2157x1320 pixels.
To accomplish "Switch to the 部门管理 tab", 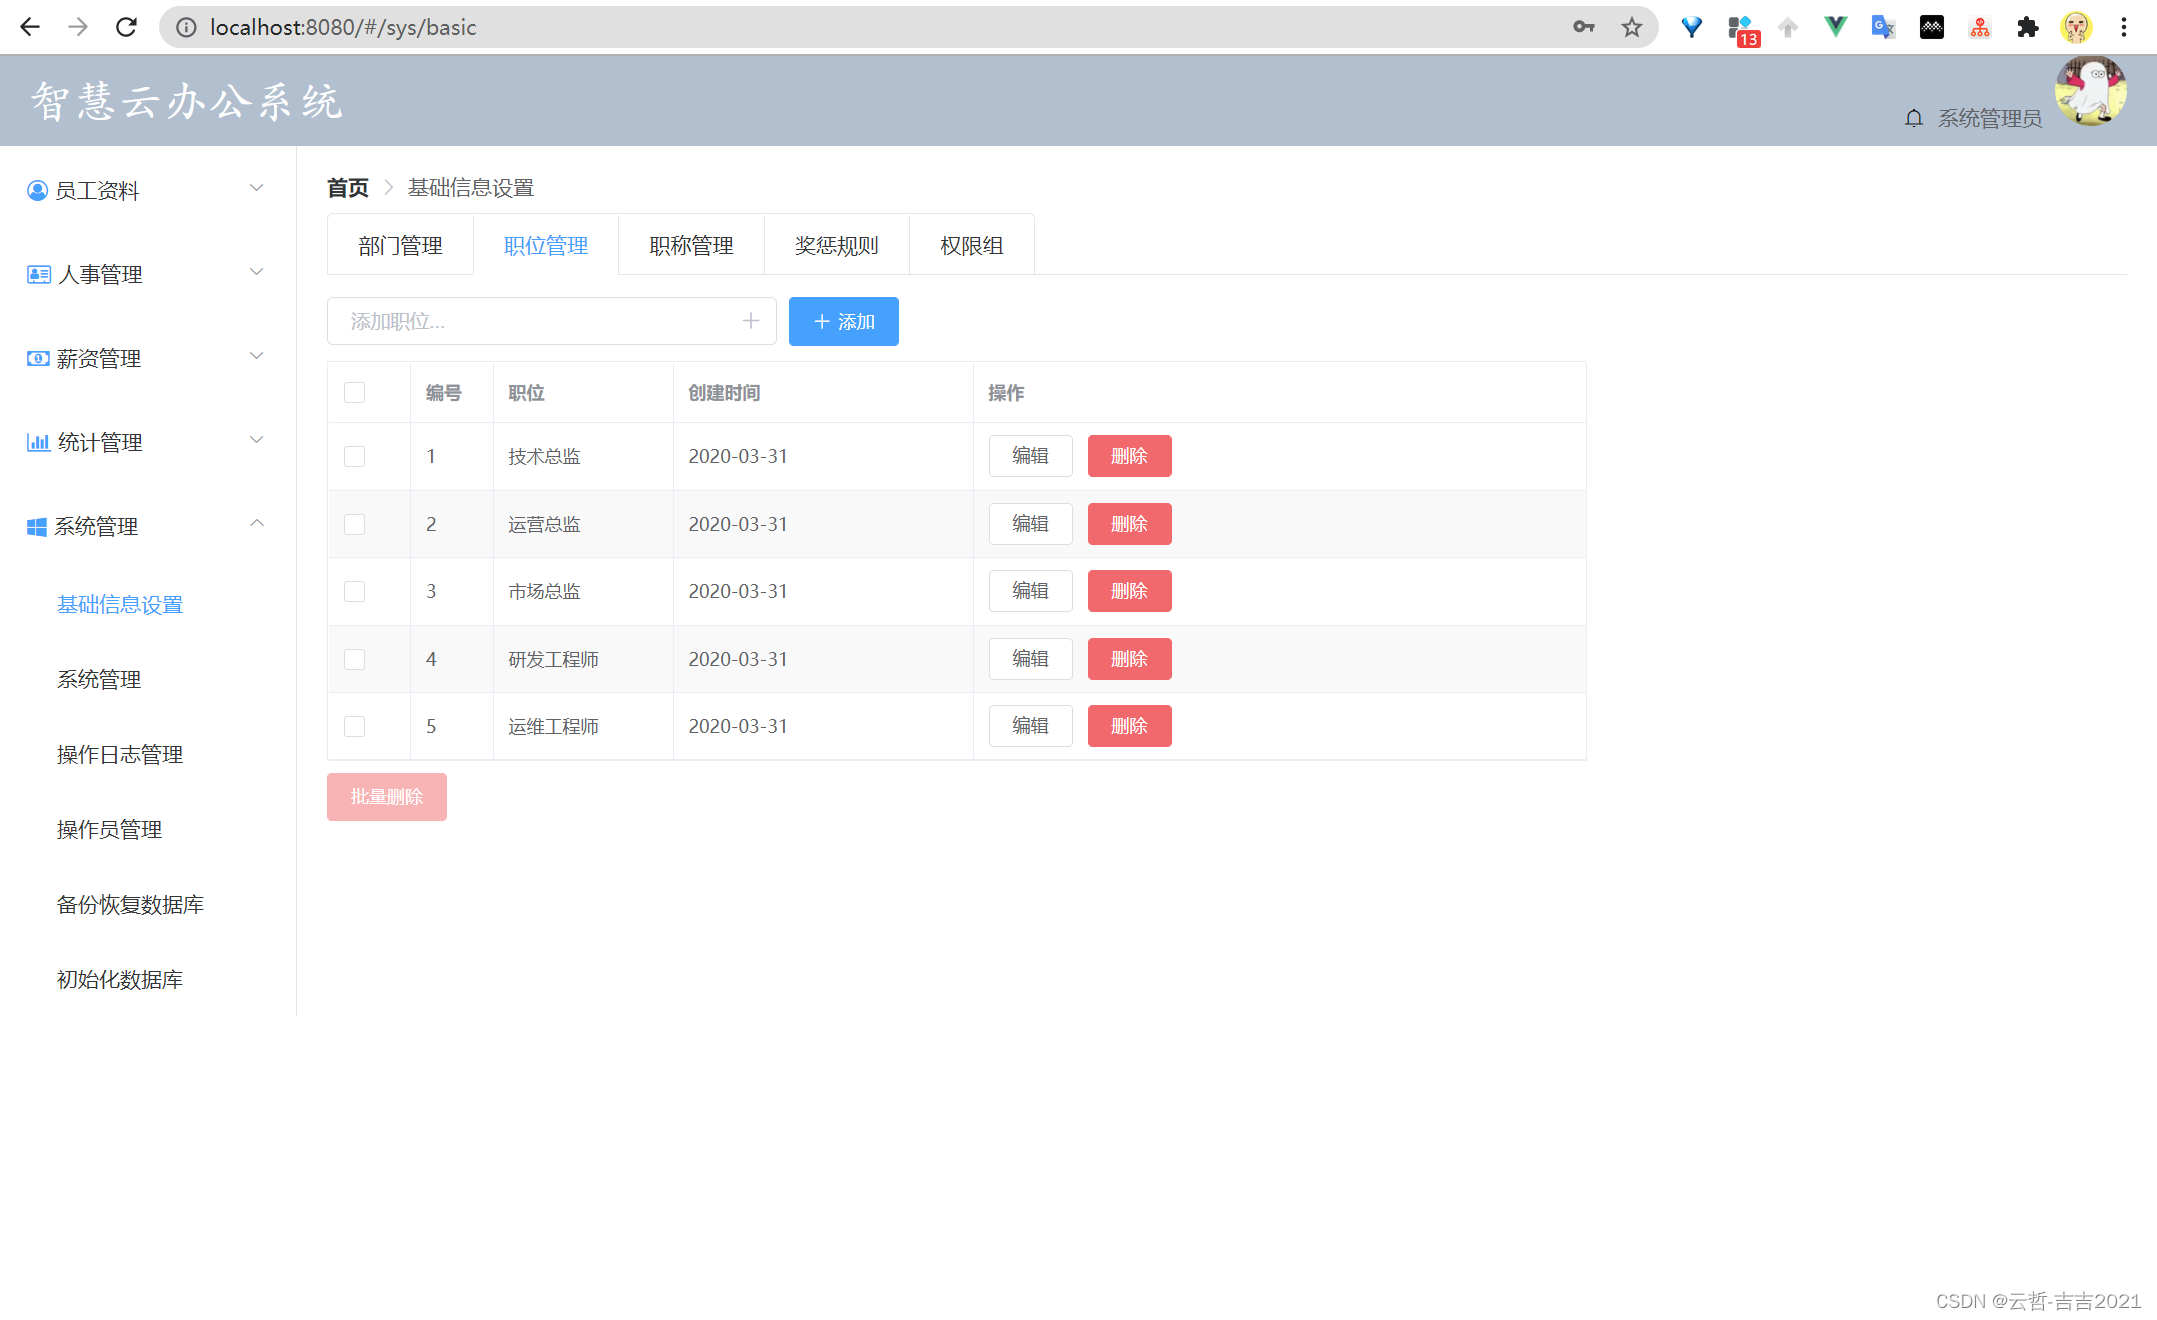I will [400, 246].
